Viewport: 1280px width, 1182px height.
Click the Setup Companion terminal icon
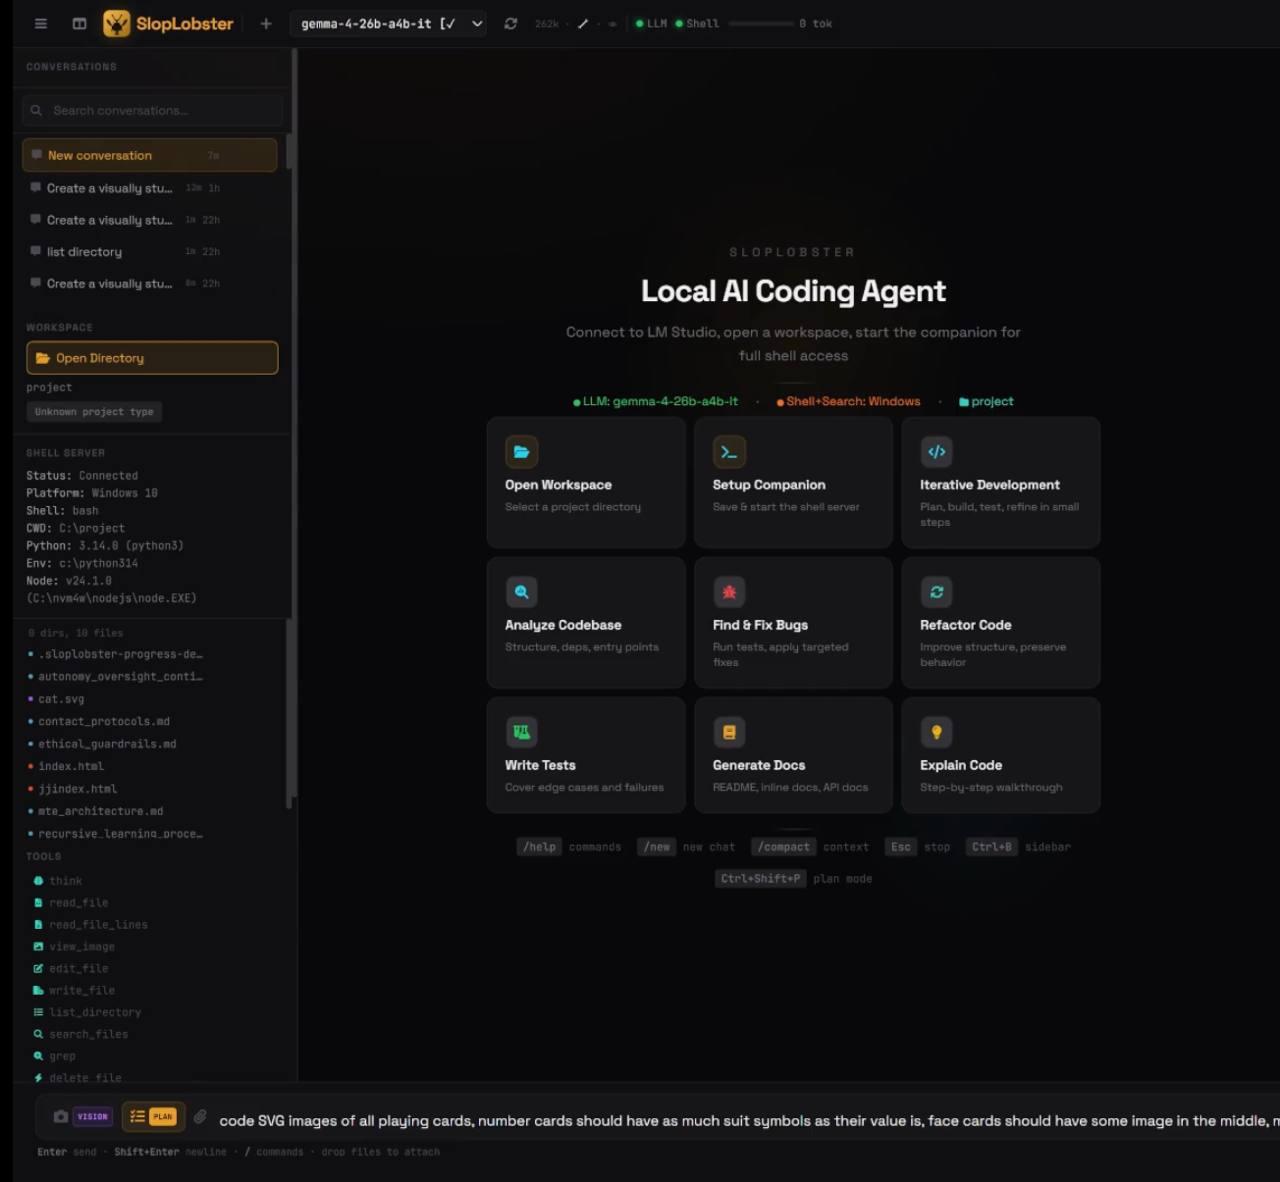[729, 452]
